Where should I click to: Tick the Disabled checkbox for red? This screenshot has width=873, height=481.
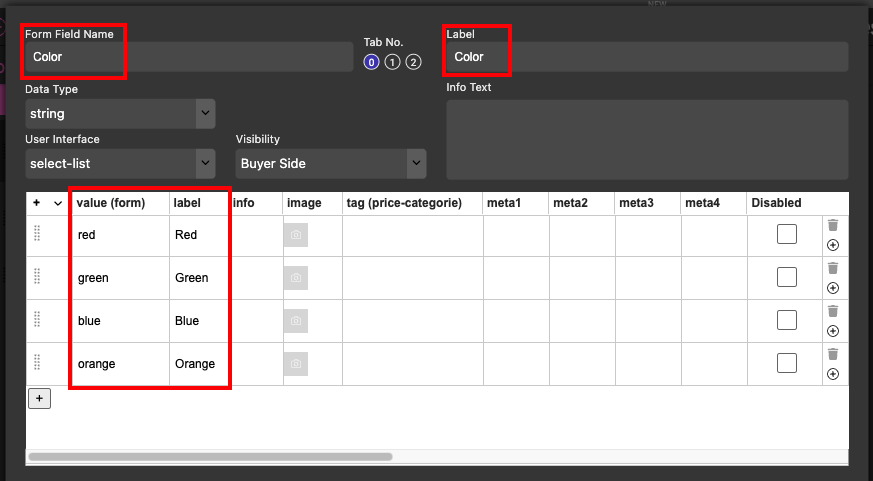(x=787, y=234)
